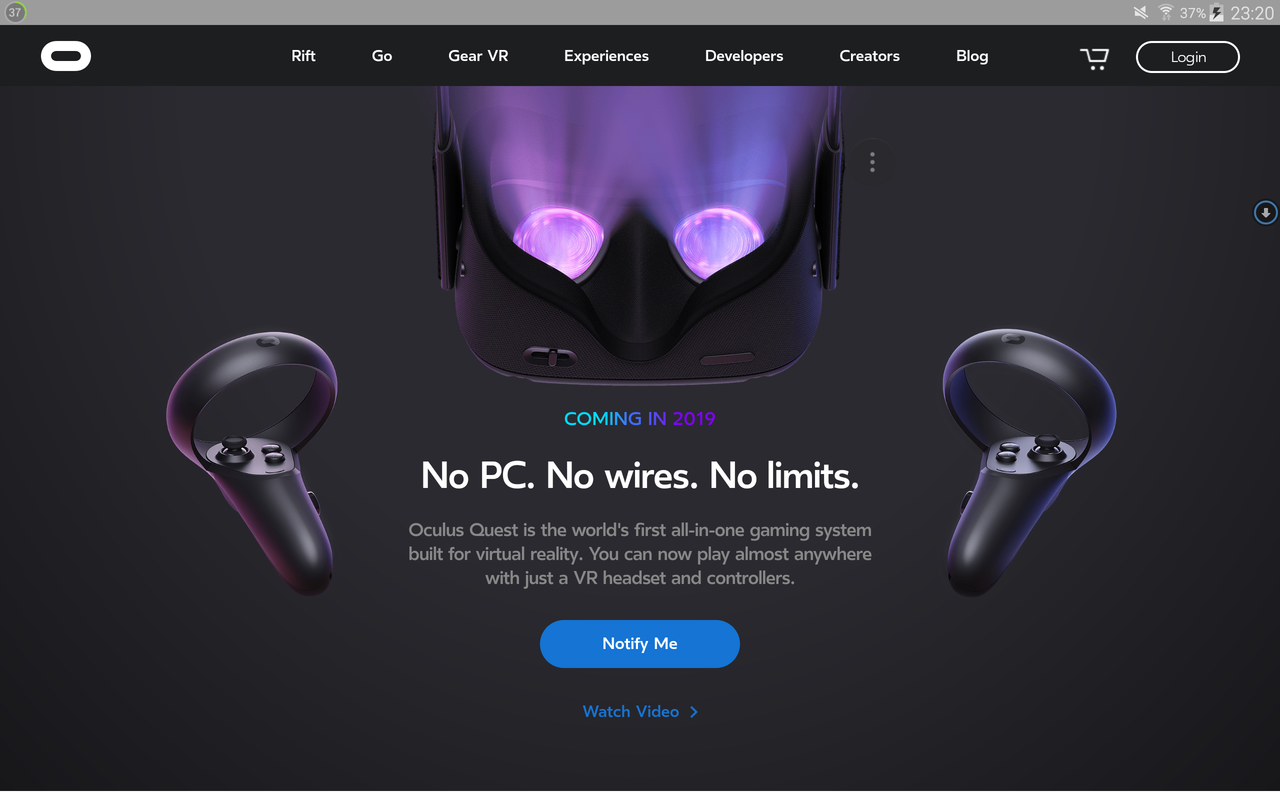Click the chevron next to Watch Video
This screenshot has width=1280, height=800.
(694, 712)
